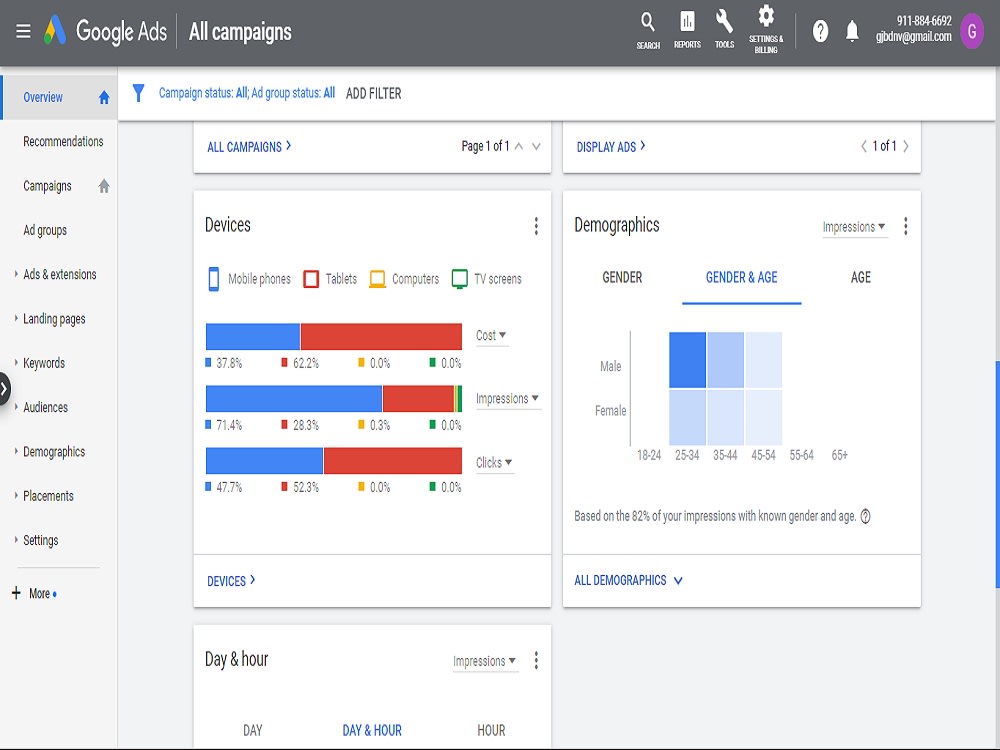This screenshot has height=750, width=1000.
Task: Open Settings & Billing gear
Action: click(x=766, y=30)
